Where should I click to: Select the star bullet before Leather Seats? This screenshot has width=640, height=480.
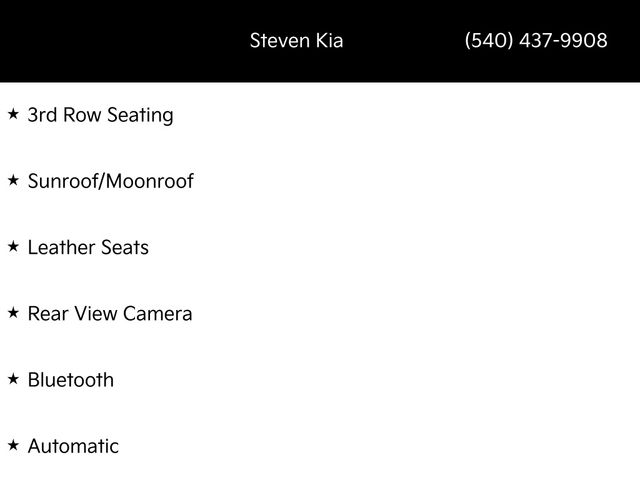click(x=13, y=247)
